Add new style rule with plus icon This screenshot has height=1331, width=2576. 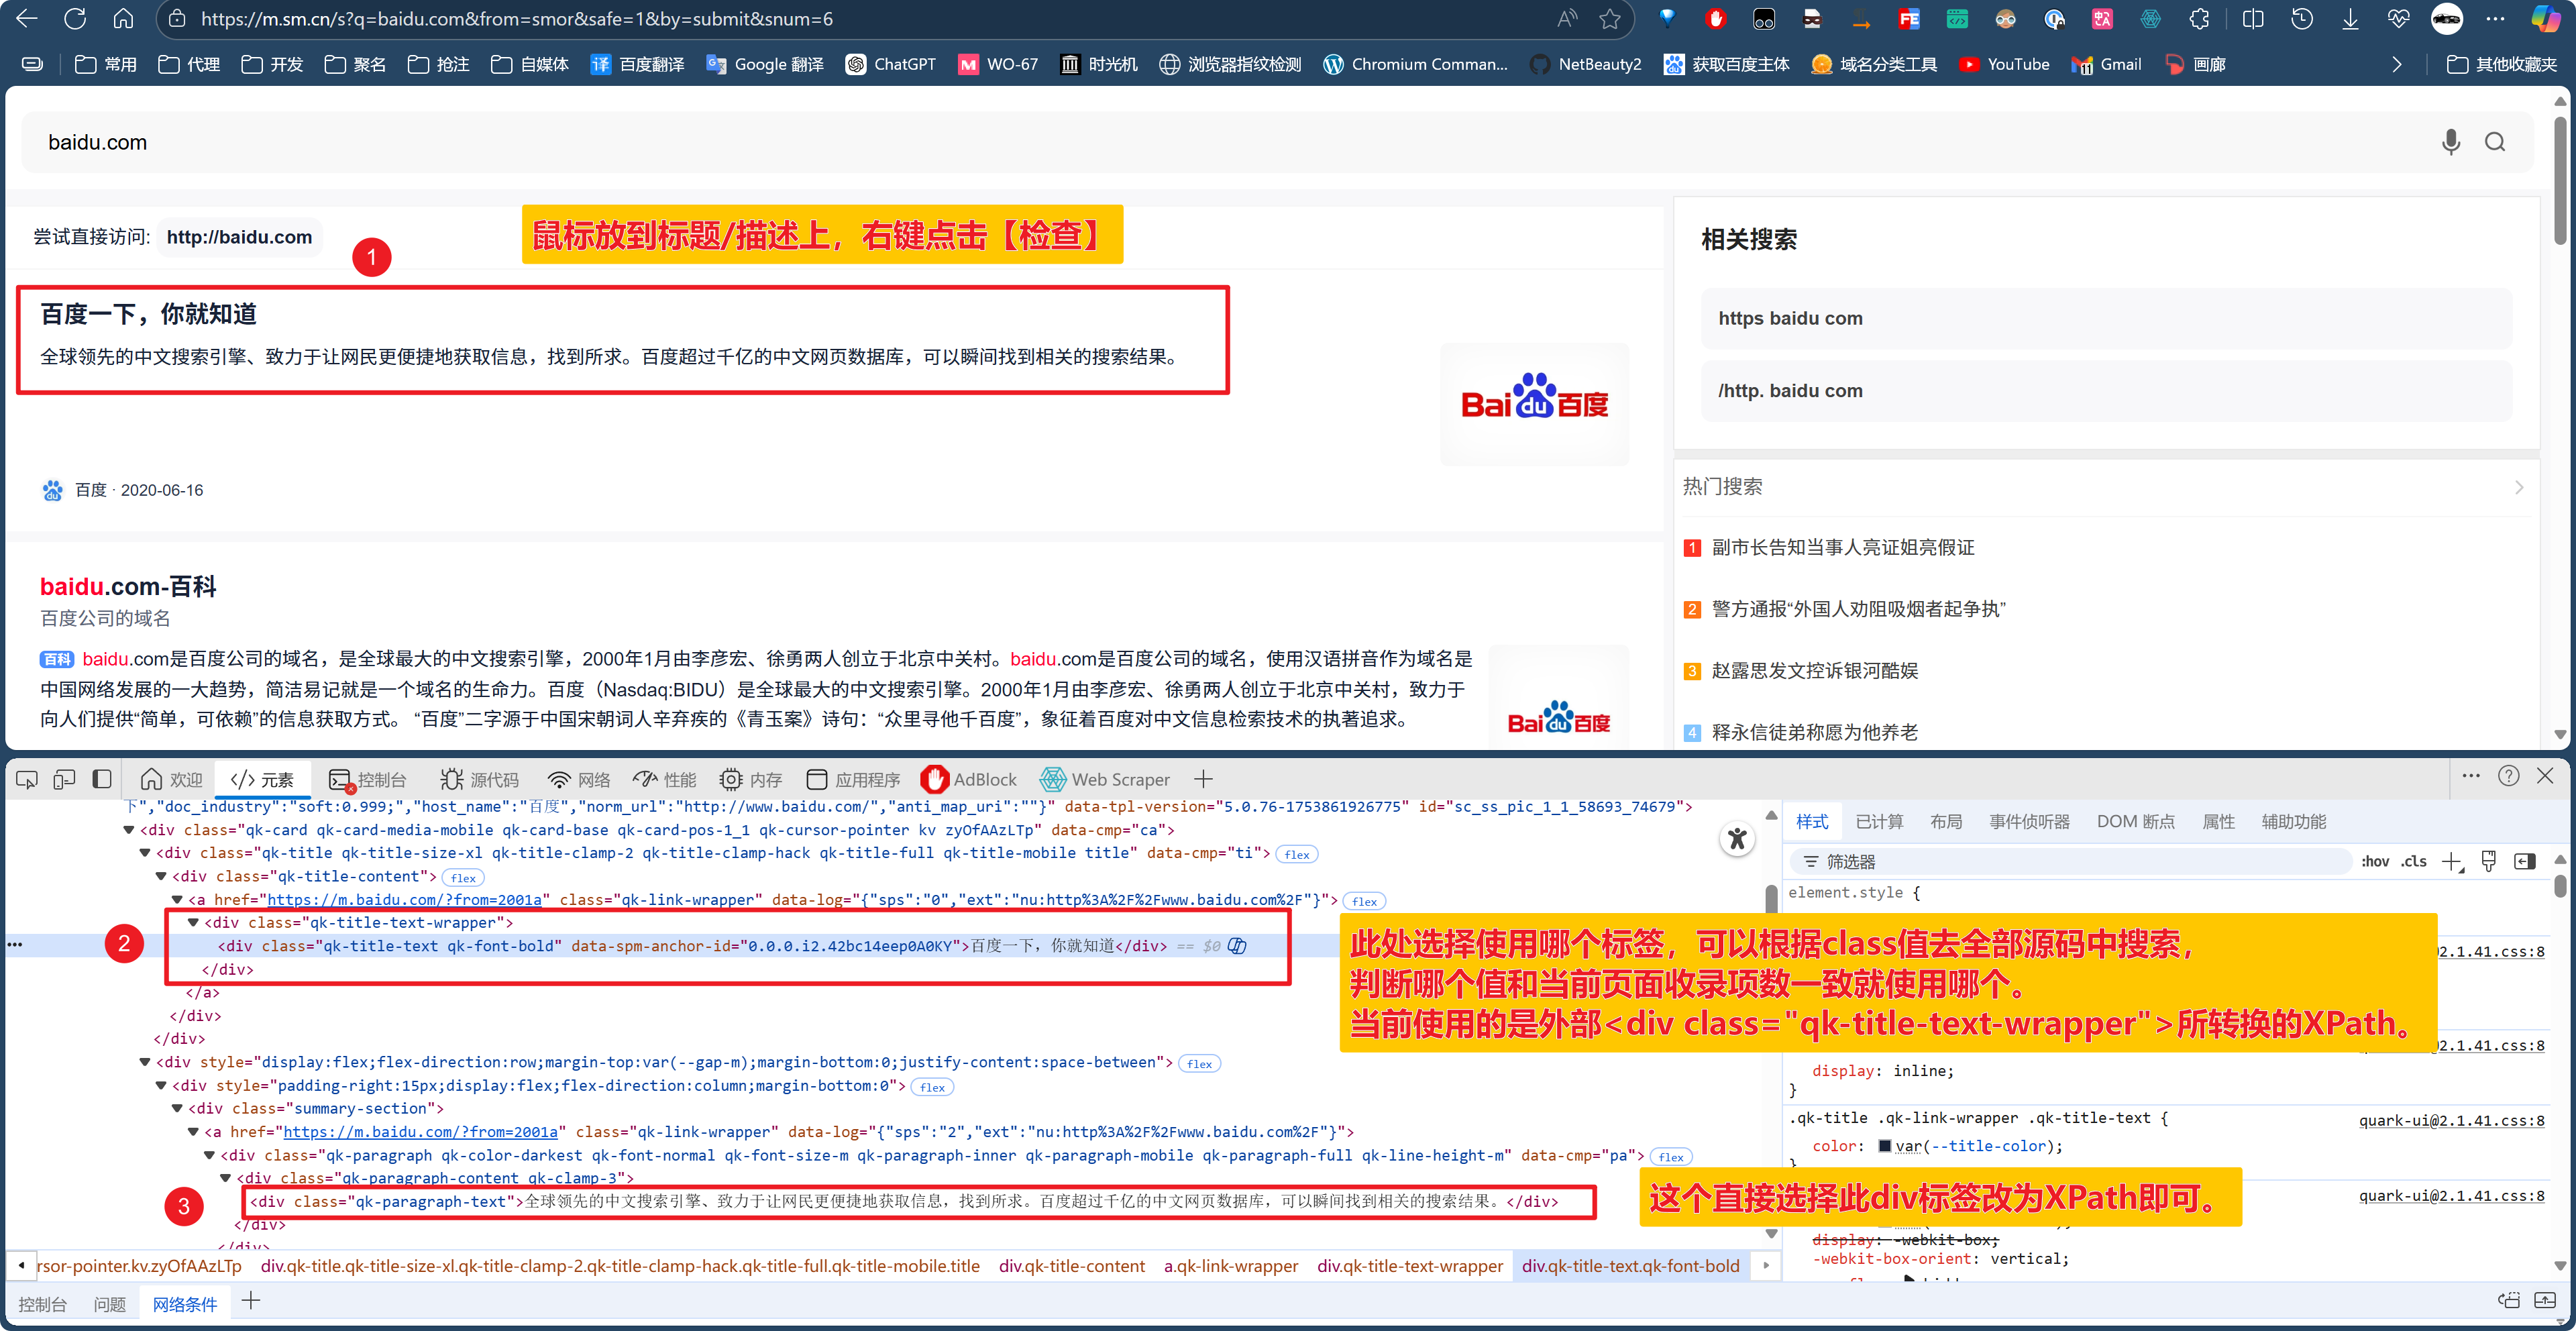point(2452,861)
